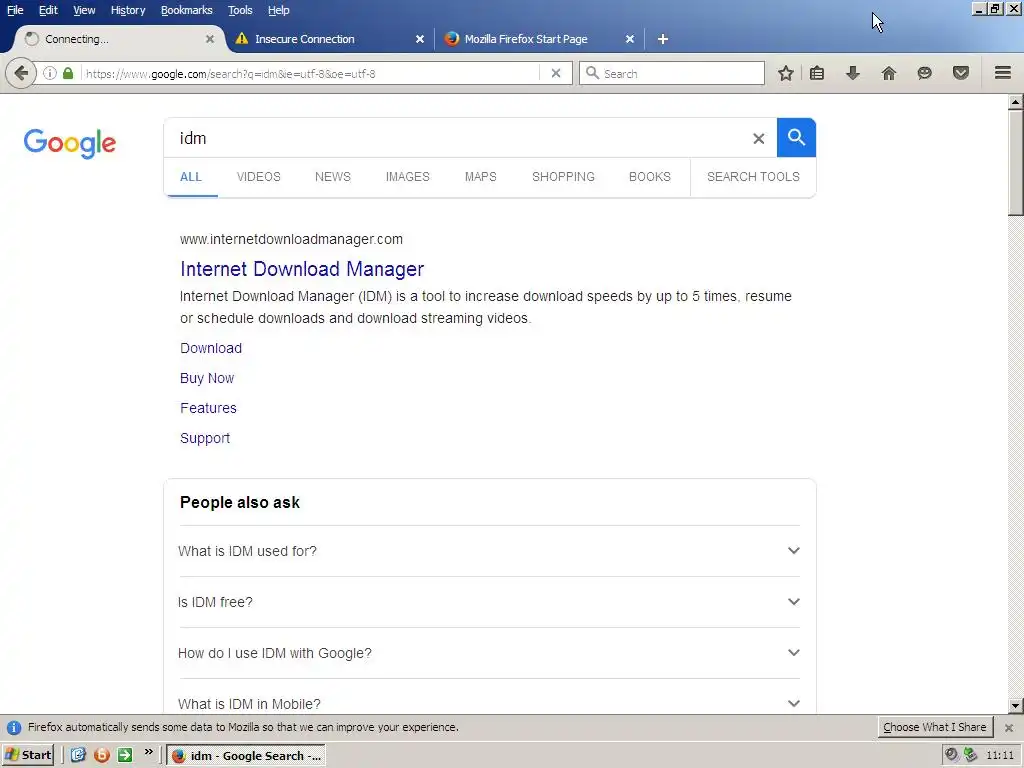Viewport: 1024px width, 768px height.
Task: Switch to BOOKS search results
Action: 650,177
